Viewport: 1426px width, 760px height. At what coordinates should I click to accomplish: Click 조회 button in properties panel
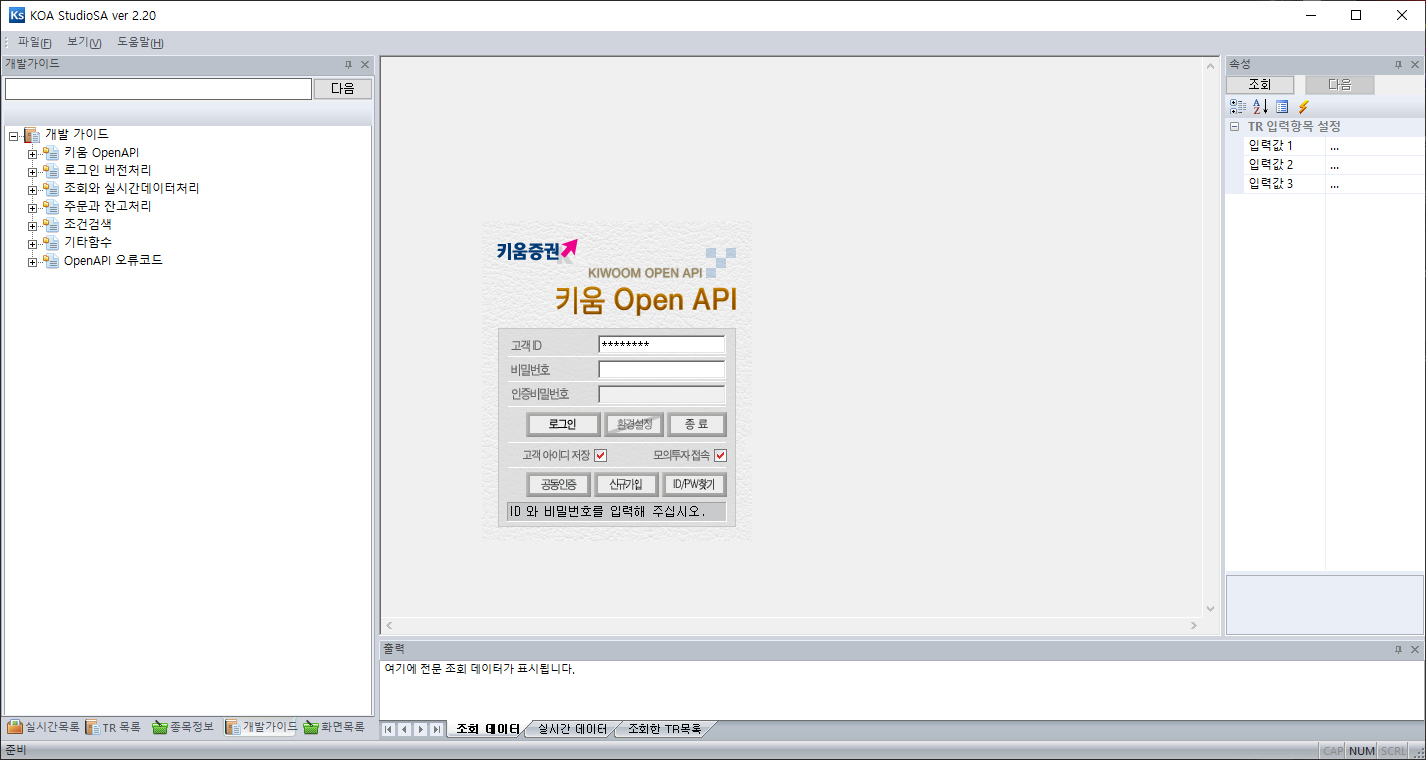(1260, 85)
